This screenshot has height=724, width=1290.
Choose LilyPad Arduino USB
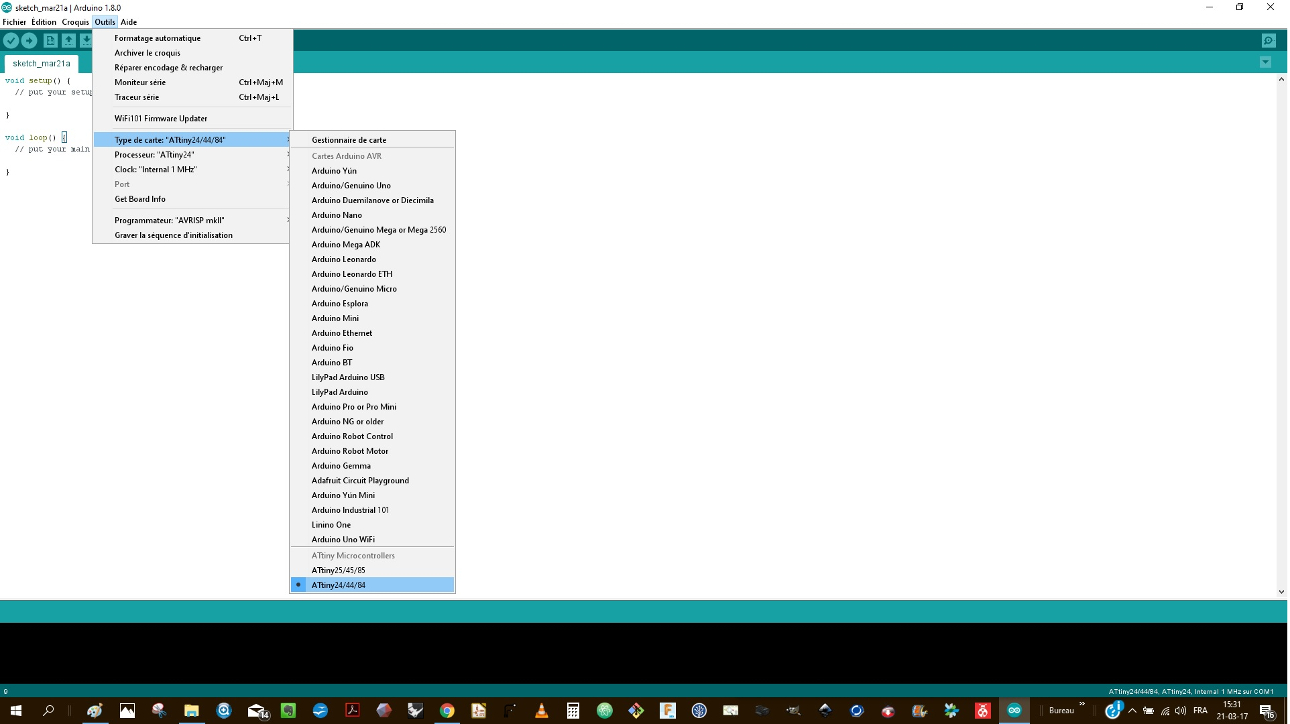click(x=372, y=377)
